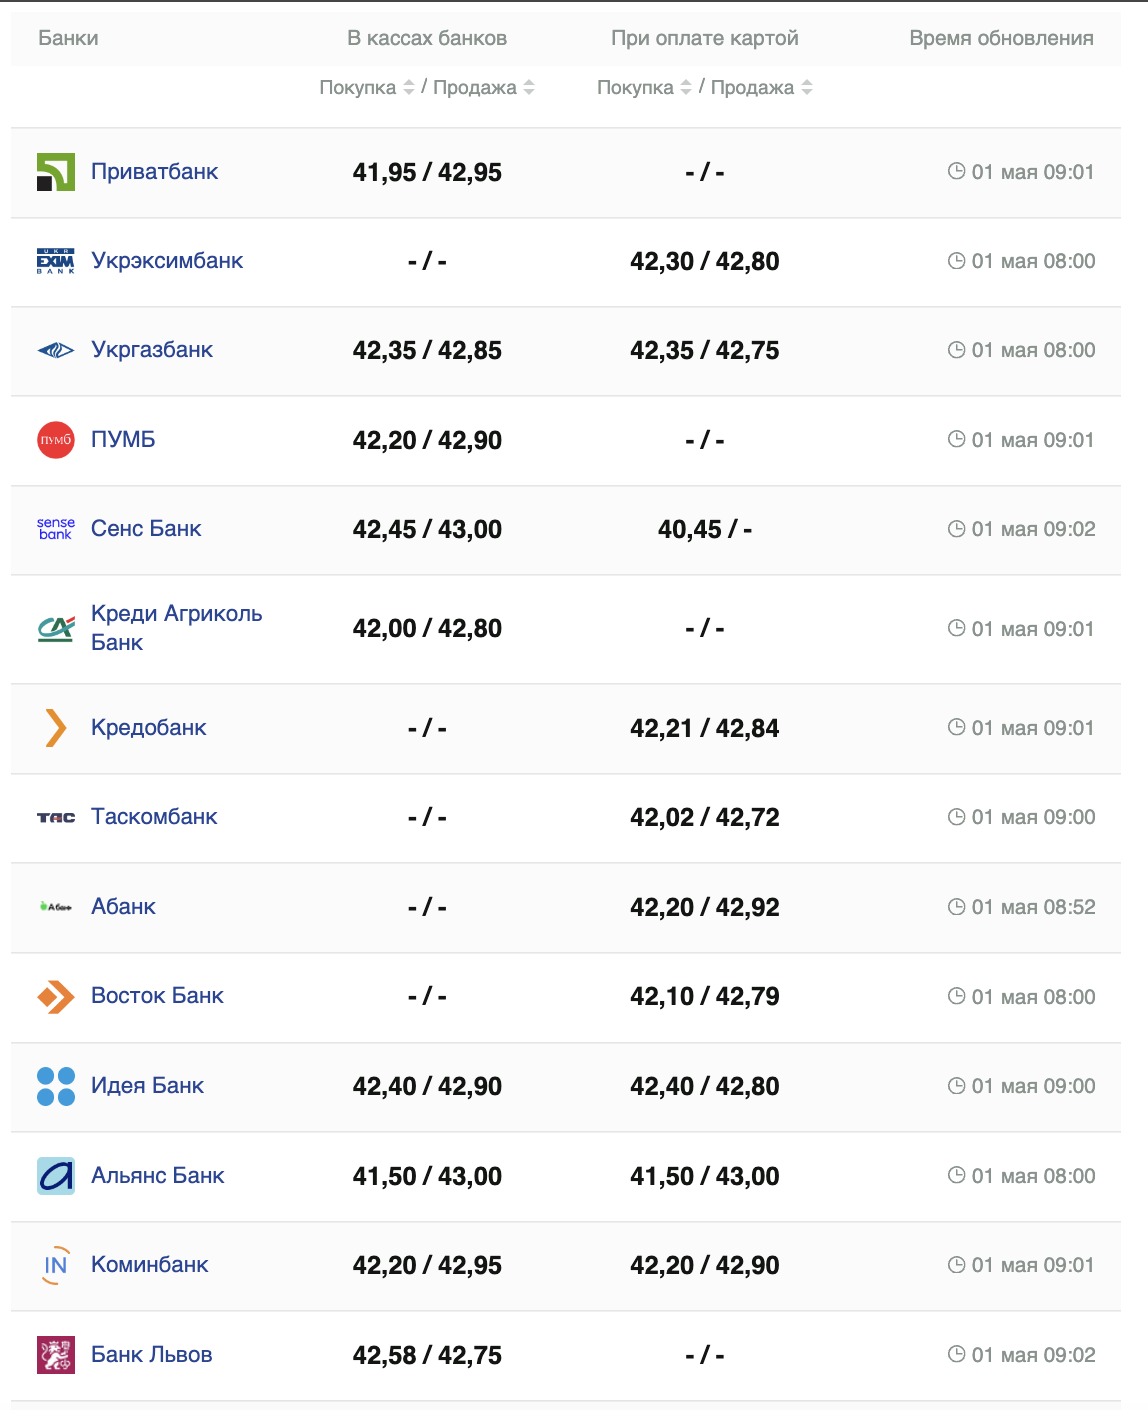1148x1410 pixels.
Task: Open the Креди Агриколь Банк link
Action: 176,628
